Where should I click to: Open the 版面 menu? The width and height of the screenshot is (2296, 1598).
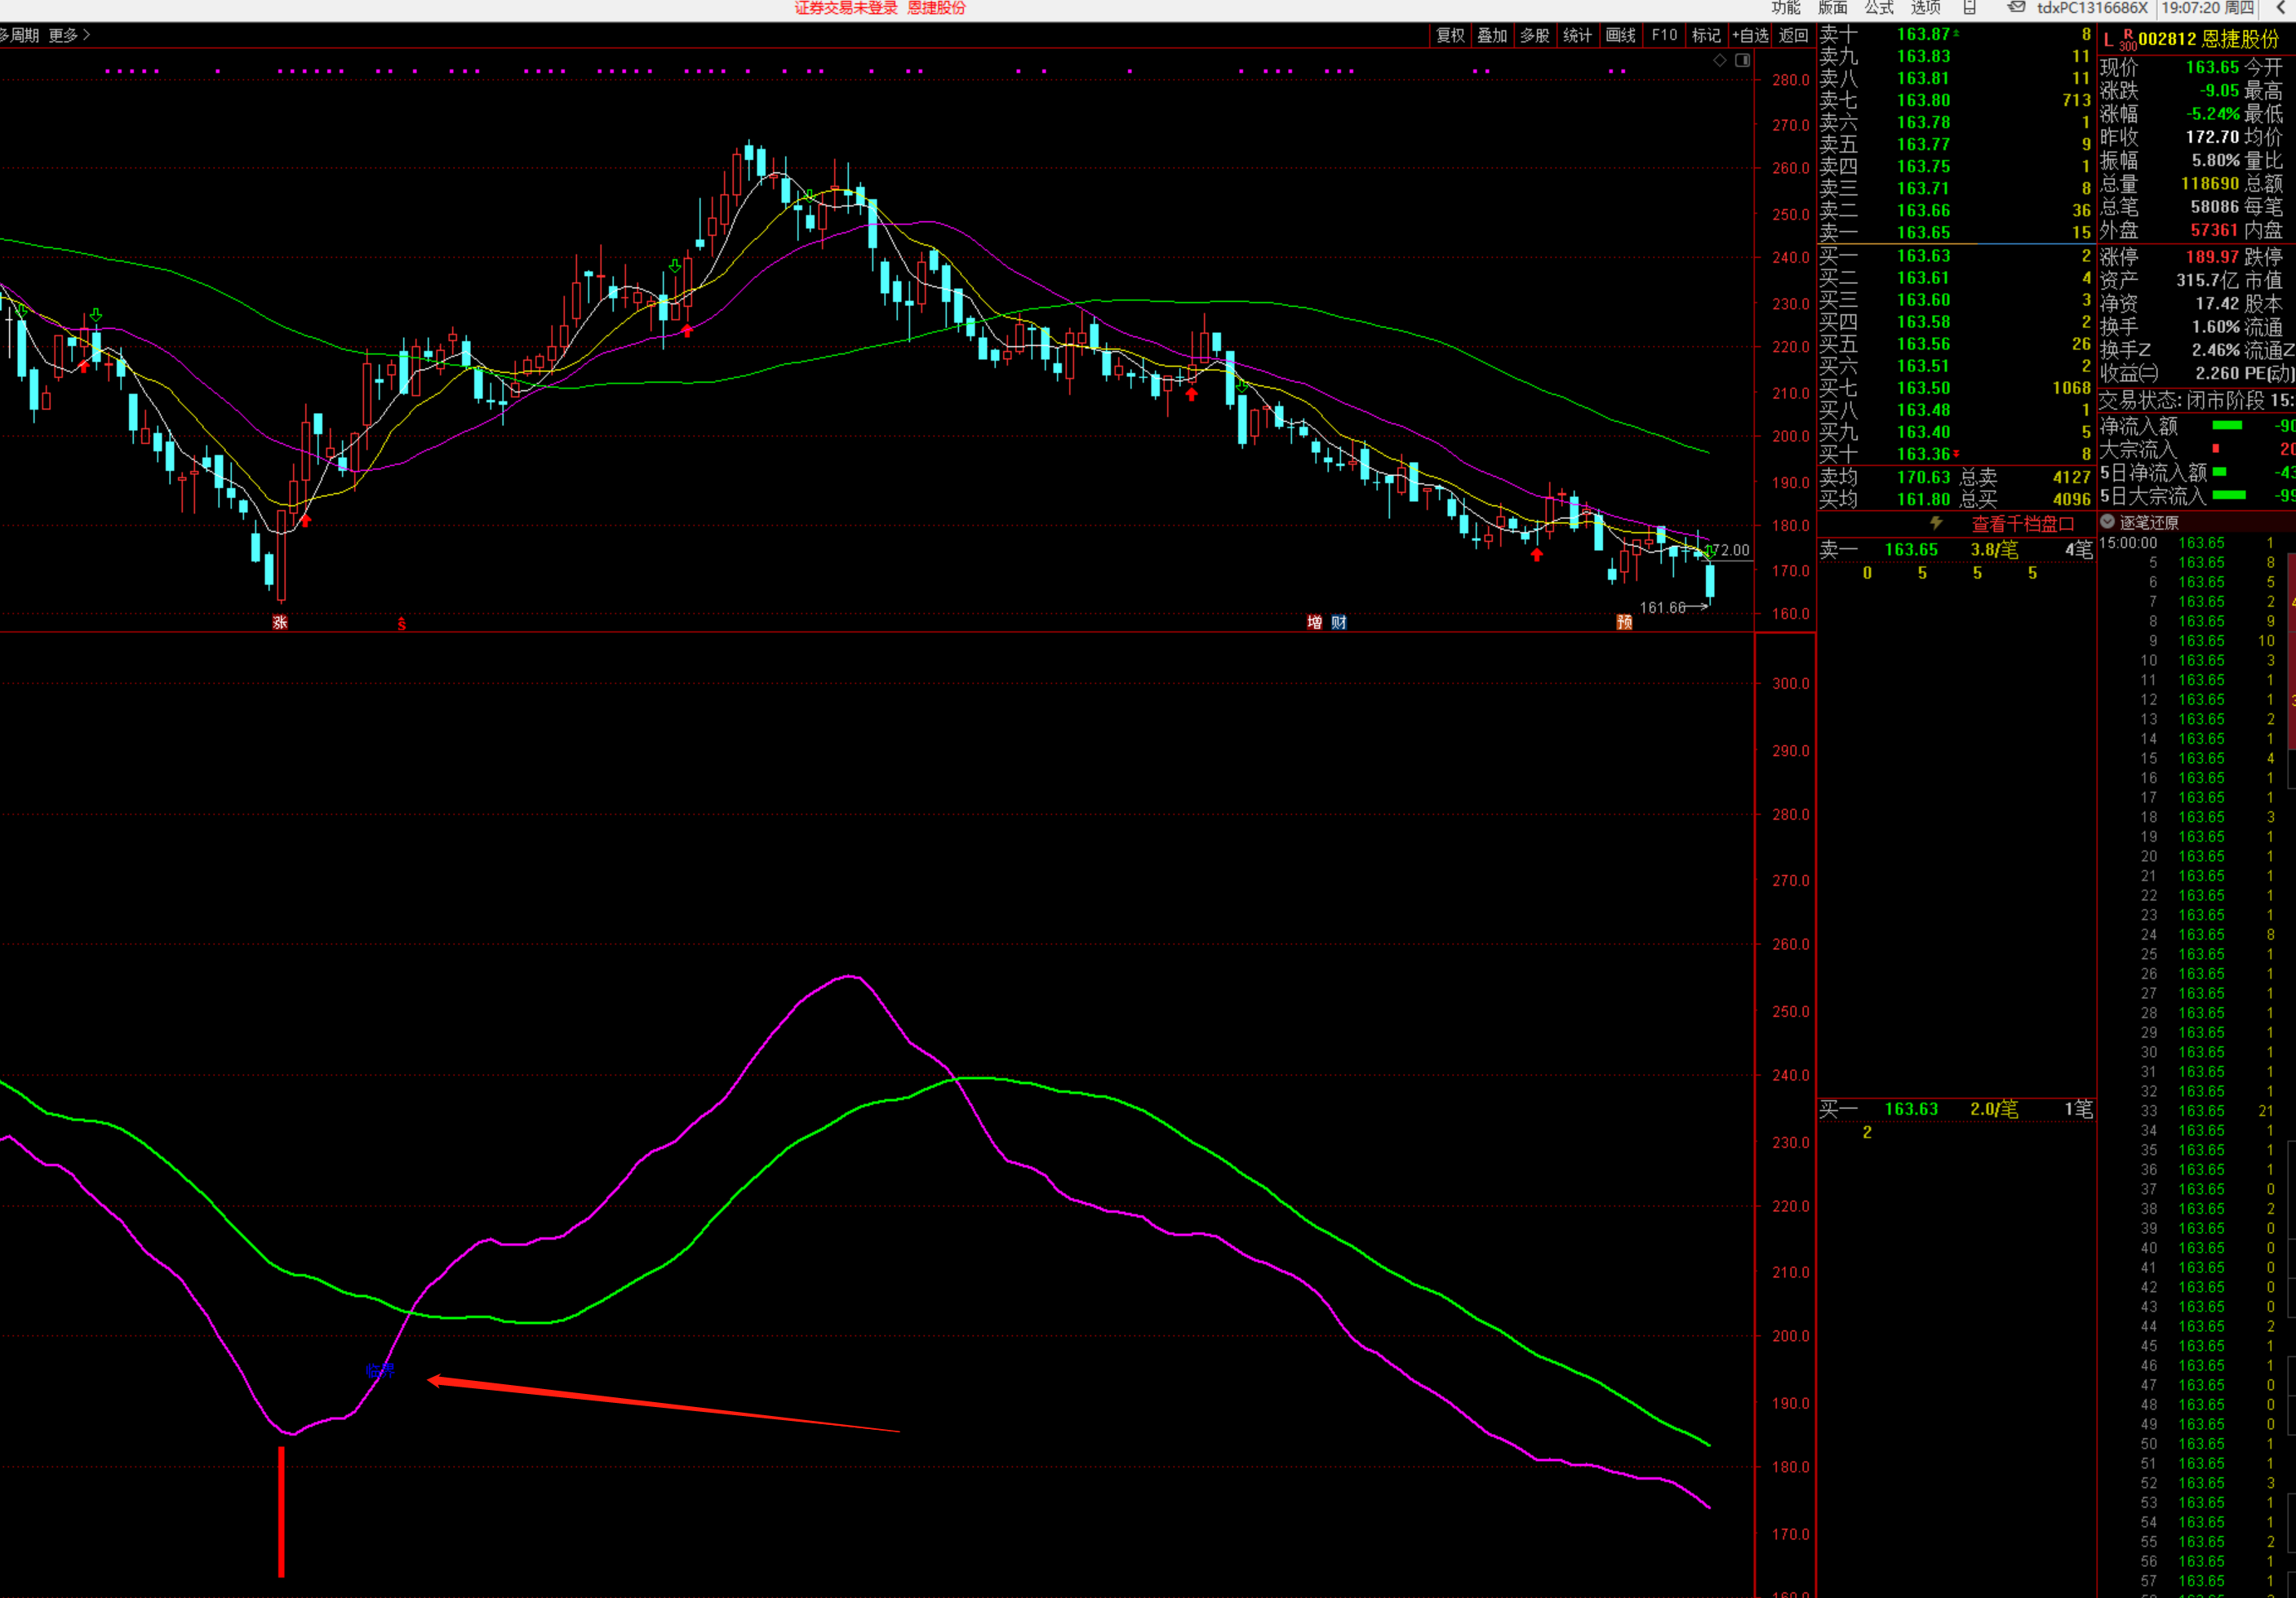coord(1832,8)
